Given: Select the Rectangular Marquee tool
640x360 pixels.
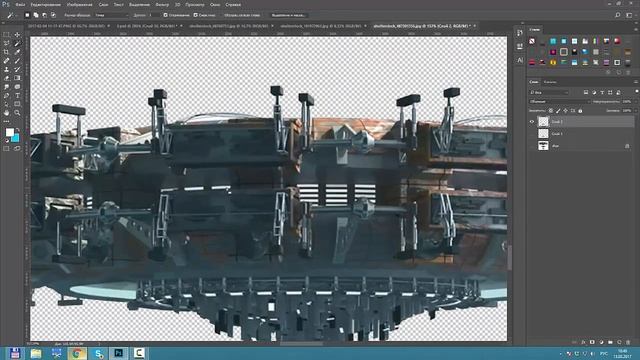Looking at the screenshot, I should point(6,35).
